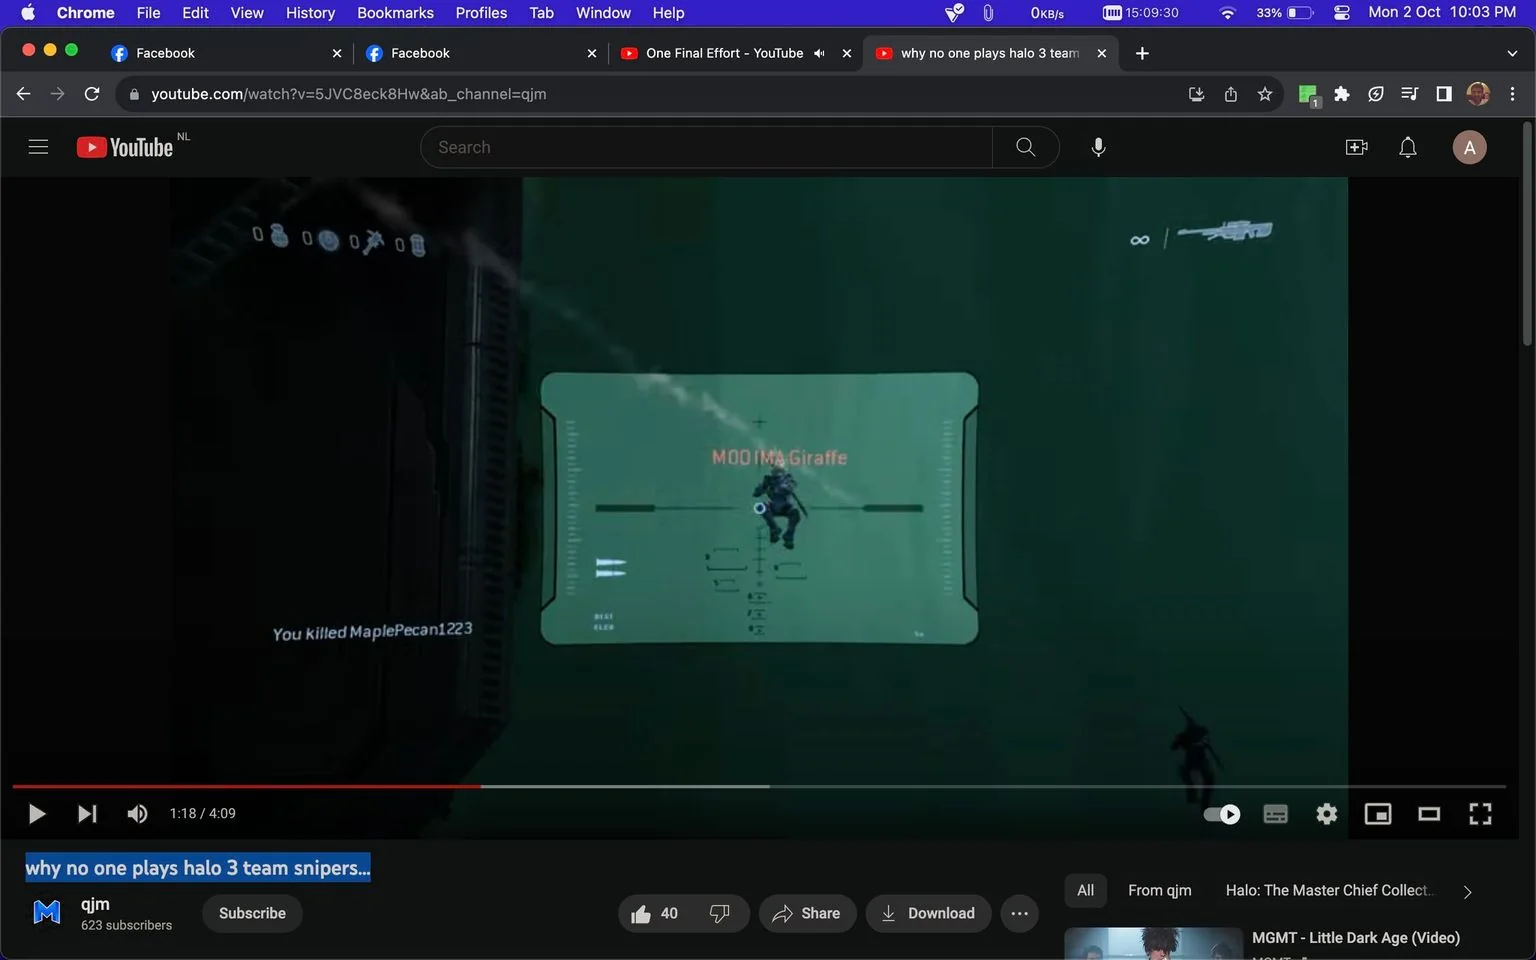Open tab search dropdown arrow
This screenshot has height=960, width=1536.
click(x=1512, y=53)
